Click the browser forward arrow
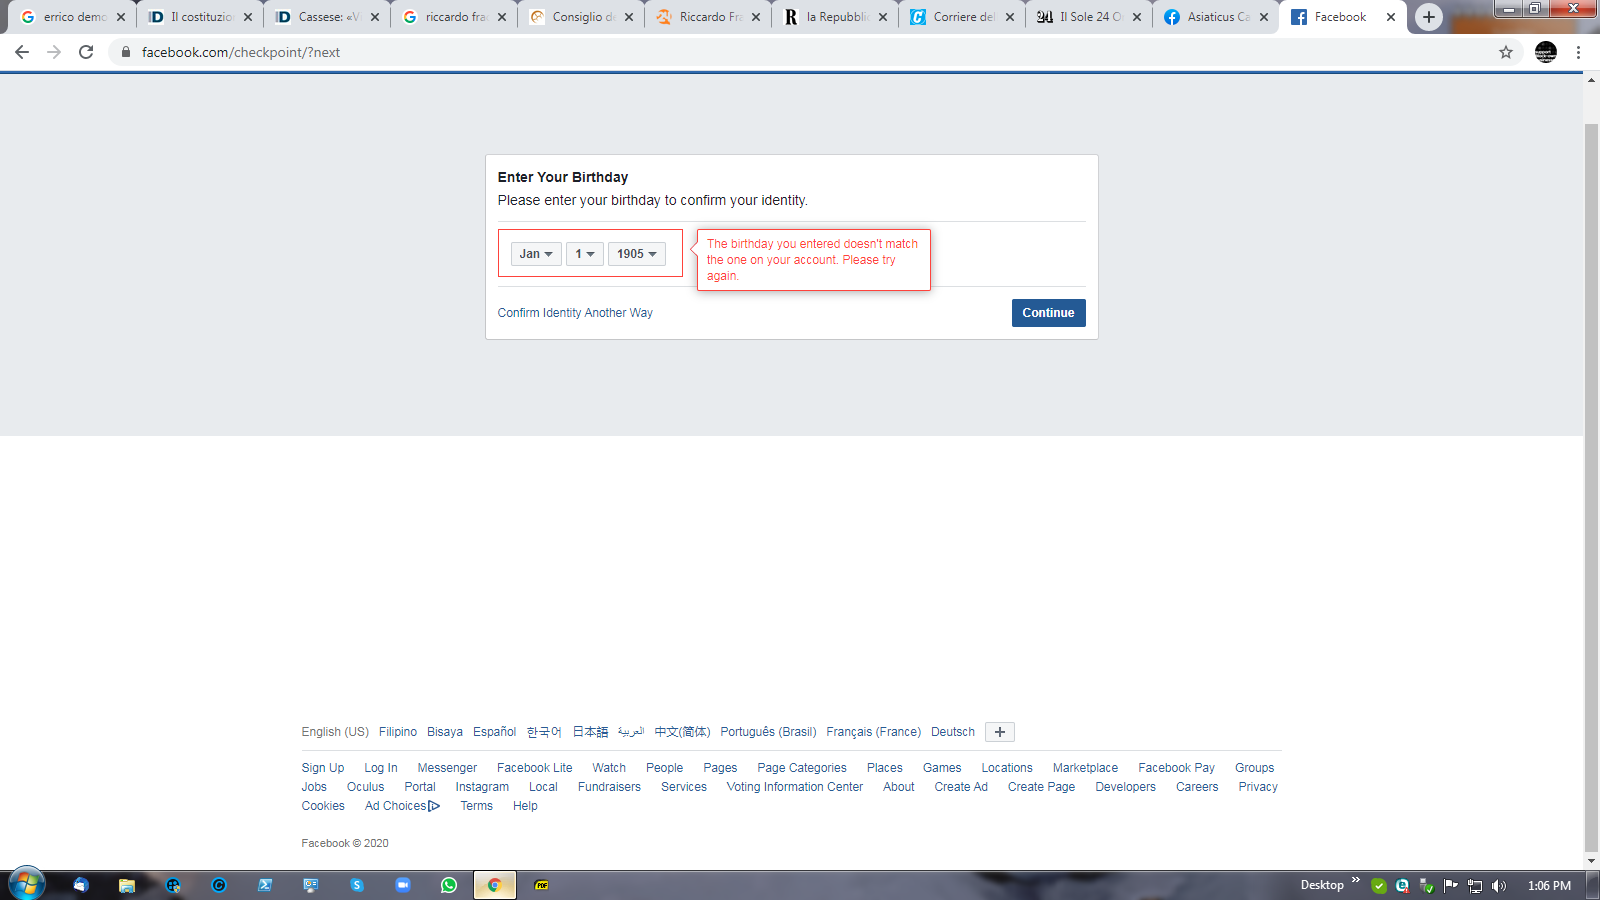 (54, 52)
